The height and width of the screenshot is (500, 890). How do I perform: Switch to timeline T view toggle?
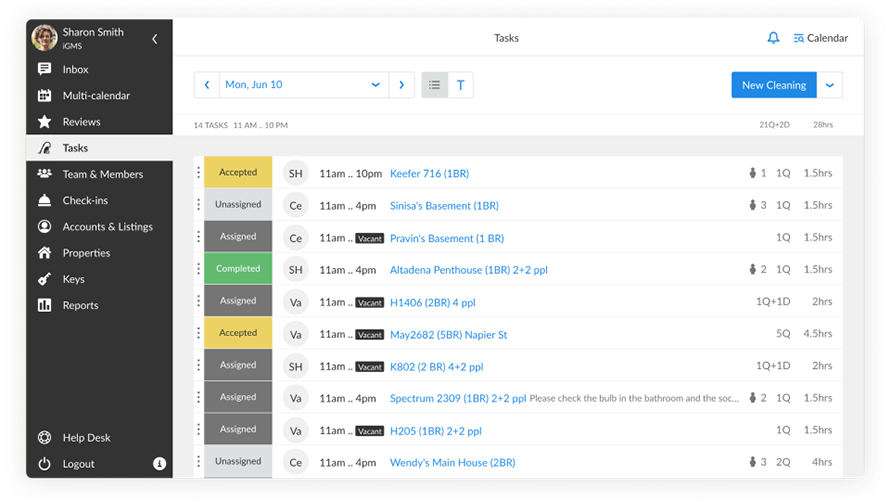click(461, 85)
